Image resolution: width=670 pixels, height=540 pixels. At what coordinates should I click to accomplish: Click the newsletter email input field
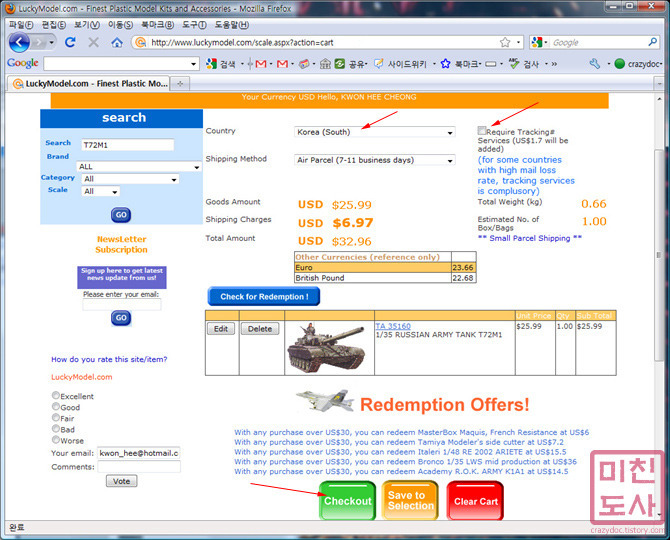click(122, 305)
